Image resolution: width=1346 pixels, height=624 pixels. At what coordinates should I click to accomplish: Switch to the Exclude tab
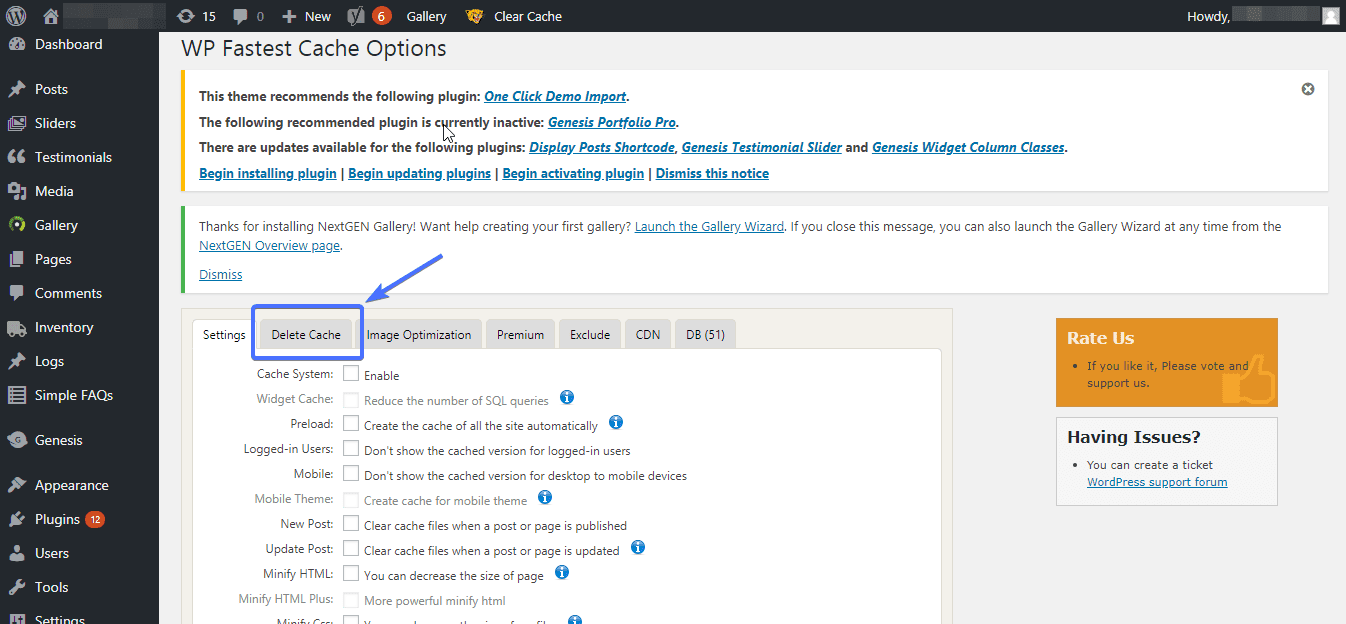[x=590, y=335]
